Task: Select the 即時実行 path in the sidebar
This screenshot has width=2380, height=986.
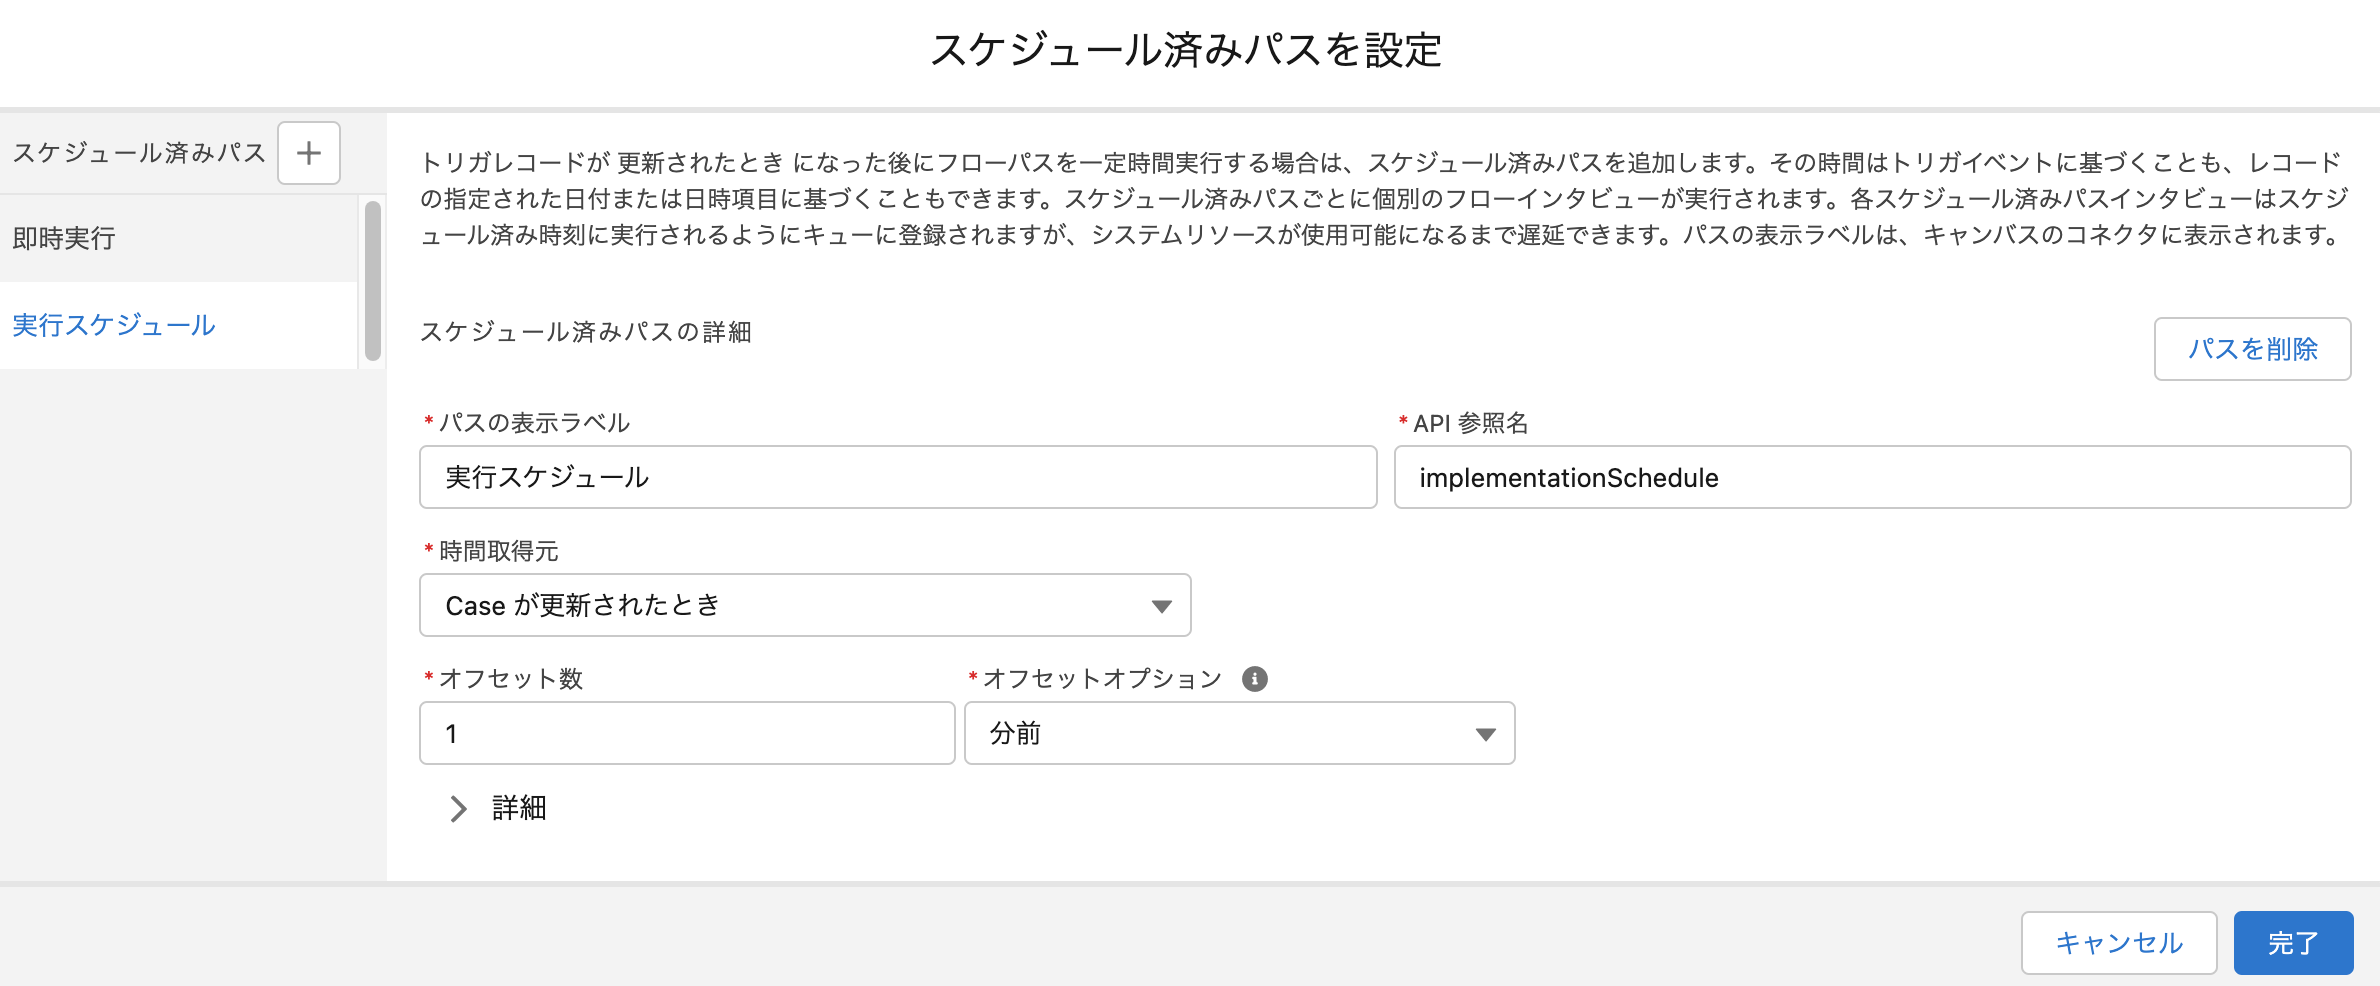Action: pos(63,238)
